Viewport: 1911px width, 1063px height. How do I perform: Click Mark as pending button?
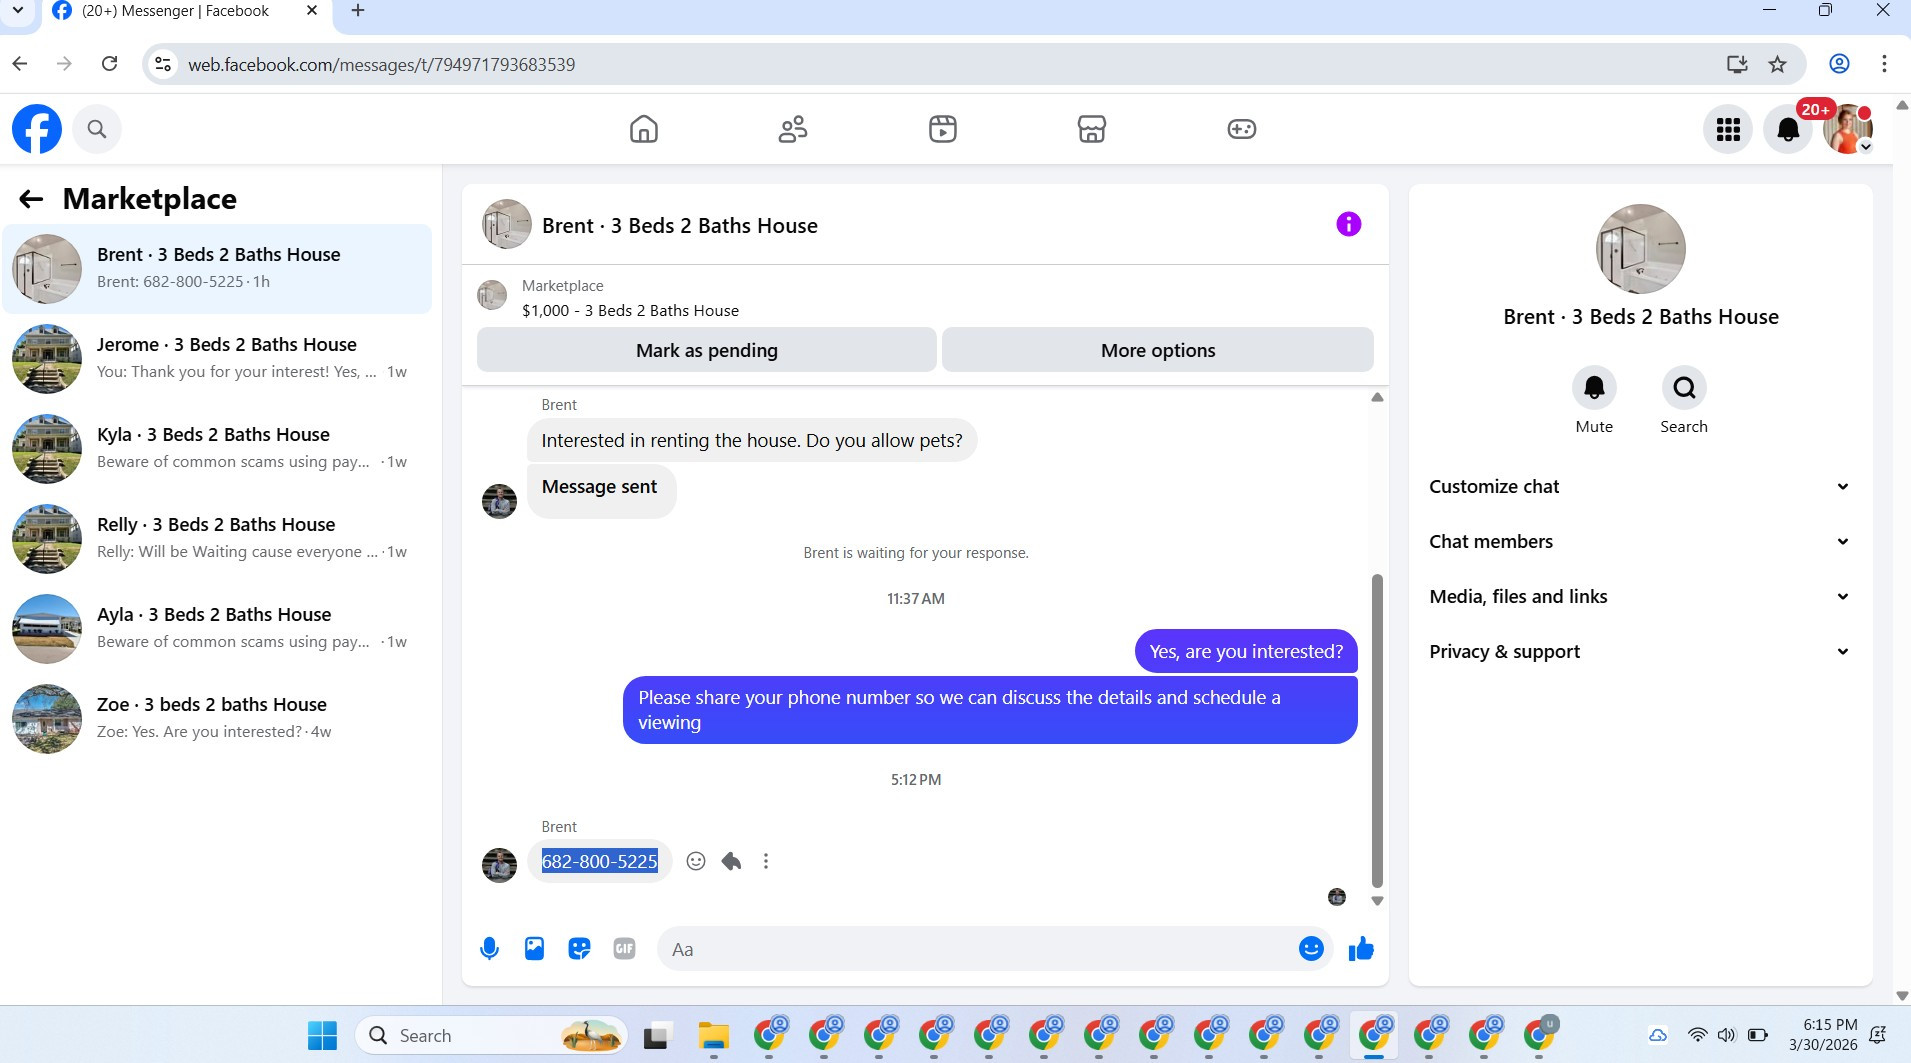707,351
